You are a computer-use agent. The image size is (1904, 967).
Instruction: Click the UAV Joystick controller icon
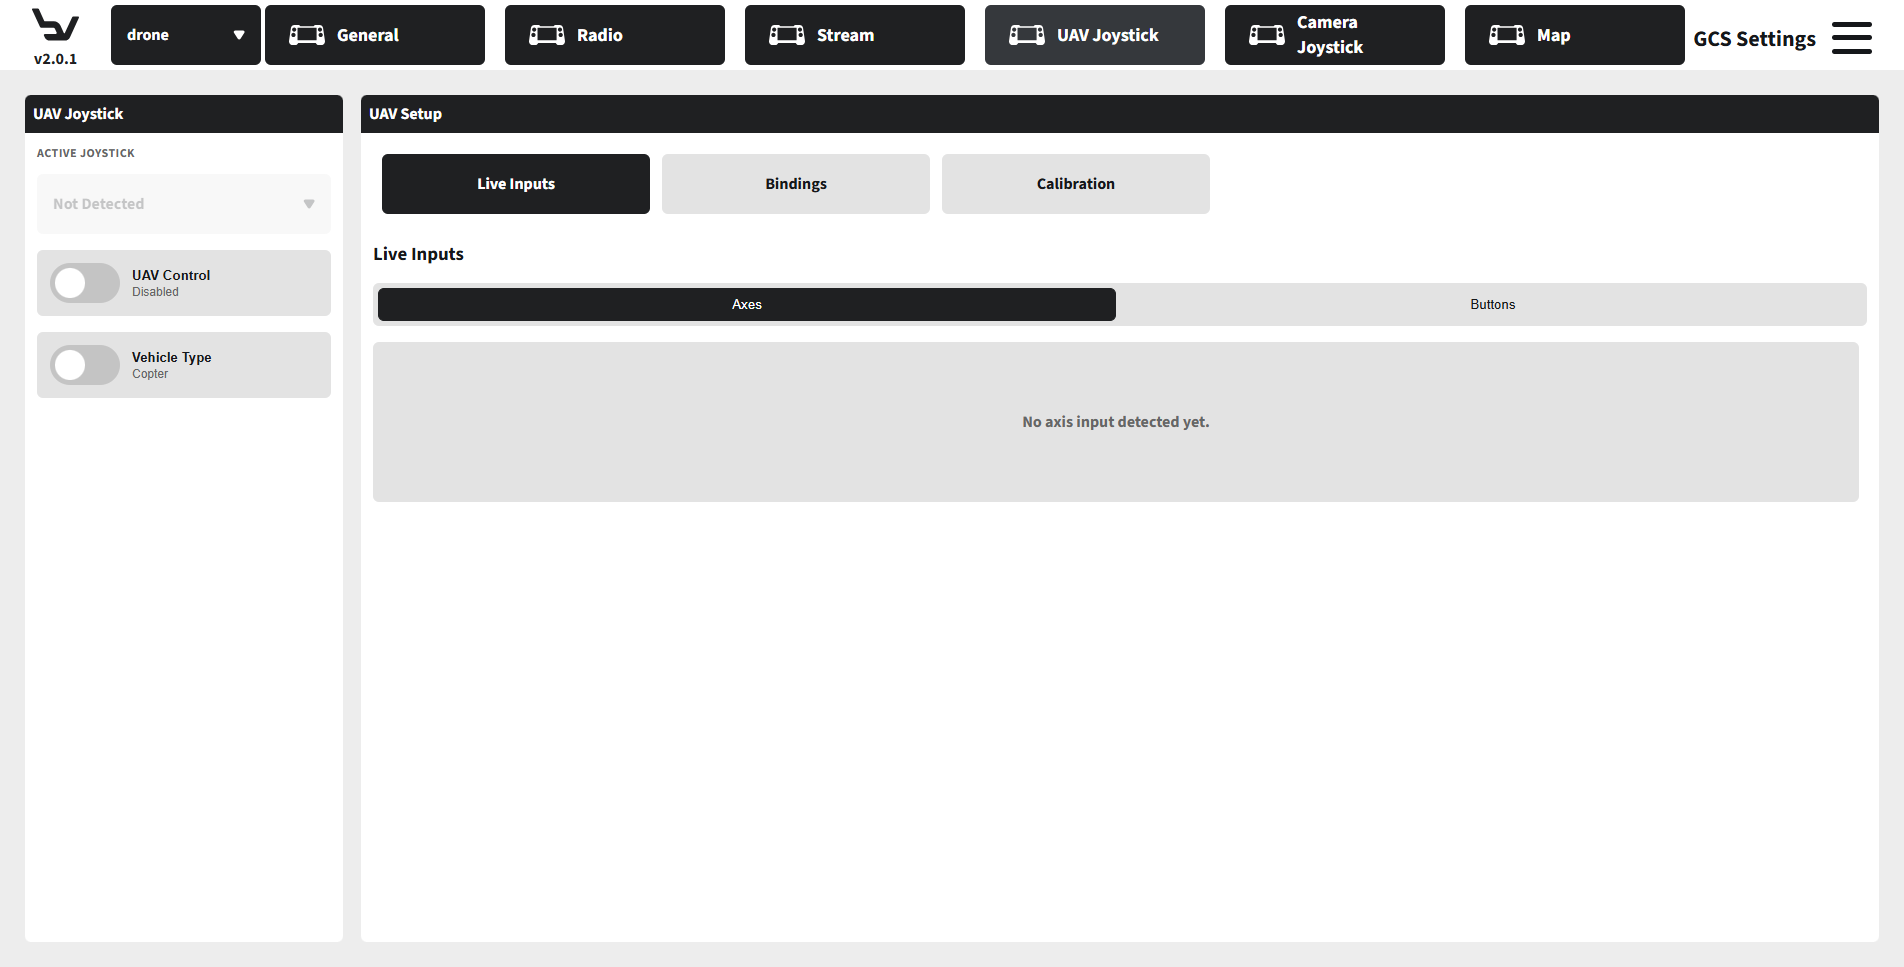tap(1026, 34)
